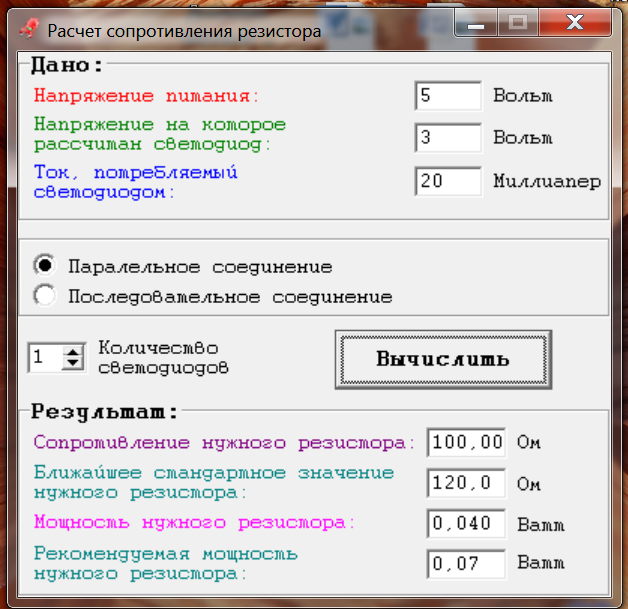Click the supply voltage field showing 5
Screen dimensions: 628x609
pyautogui.click(x=447, y=96)
